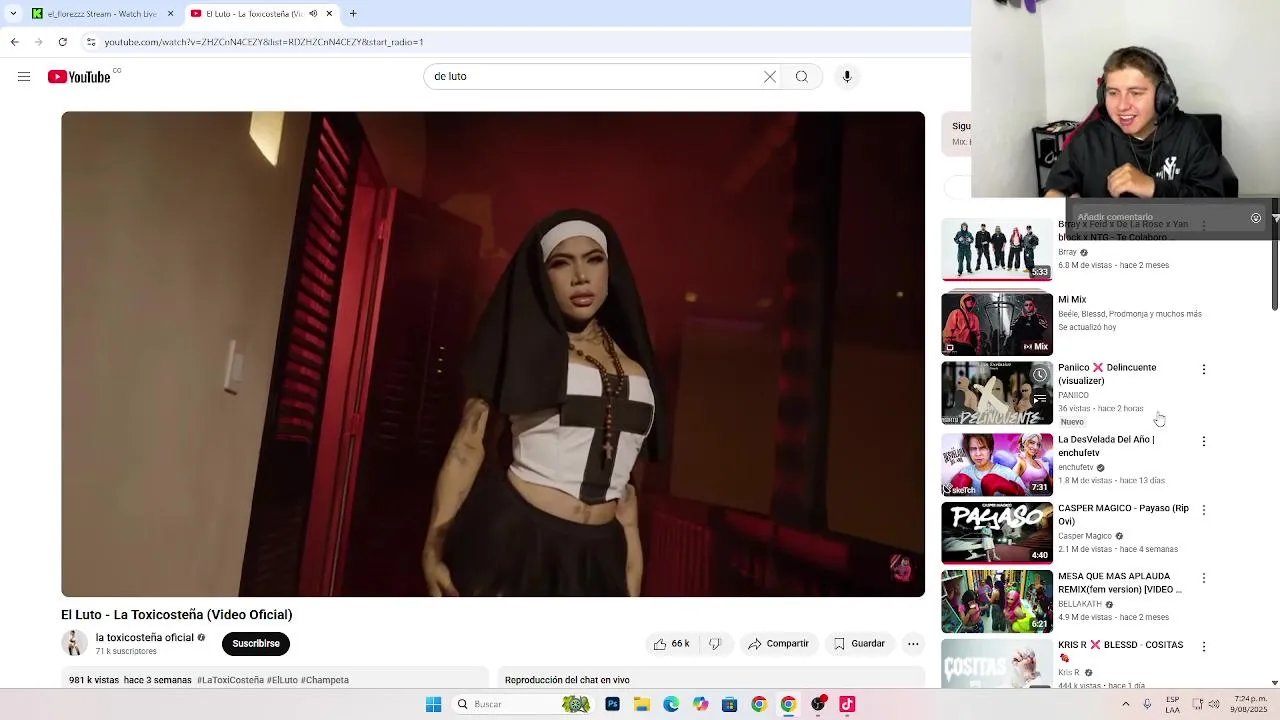Open the Mi Mix playlist thumbnail
The height and width of the screenshot is (720, 1280).
[x=997, y=324]
